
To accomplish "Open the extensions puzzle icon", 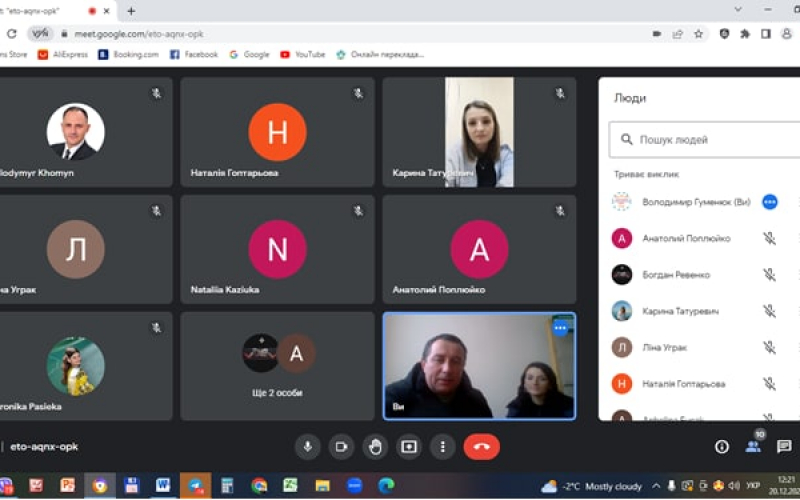I will click(x=745, y=34).
